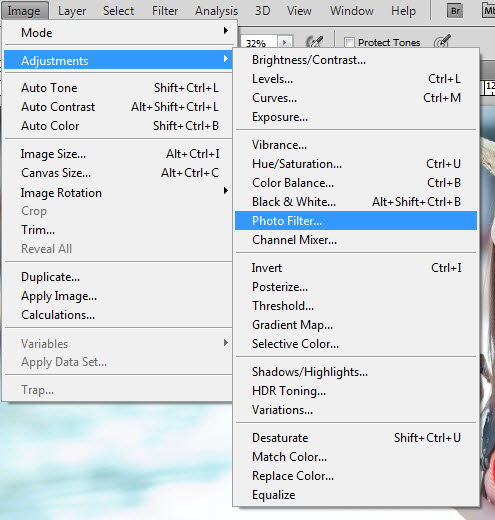Open the Filter menu
Screen dimensions: 495x520
(x=165, y=11)
